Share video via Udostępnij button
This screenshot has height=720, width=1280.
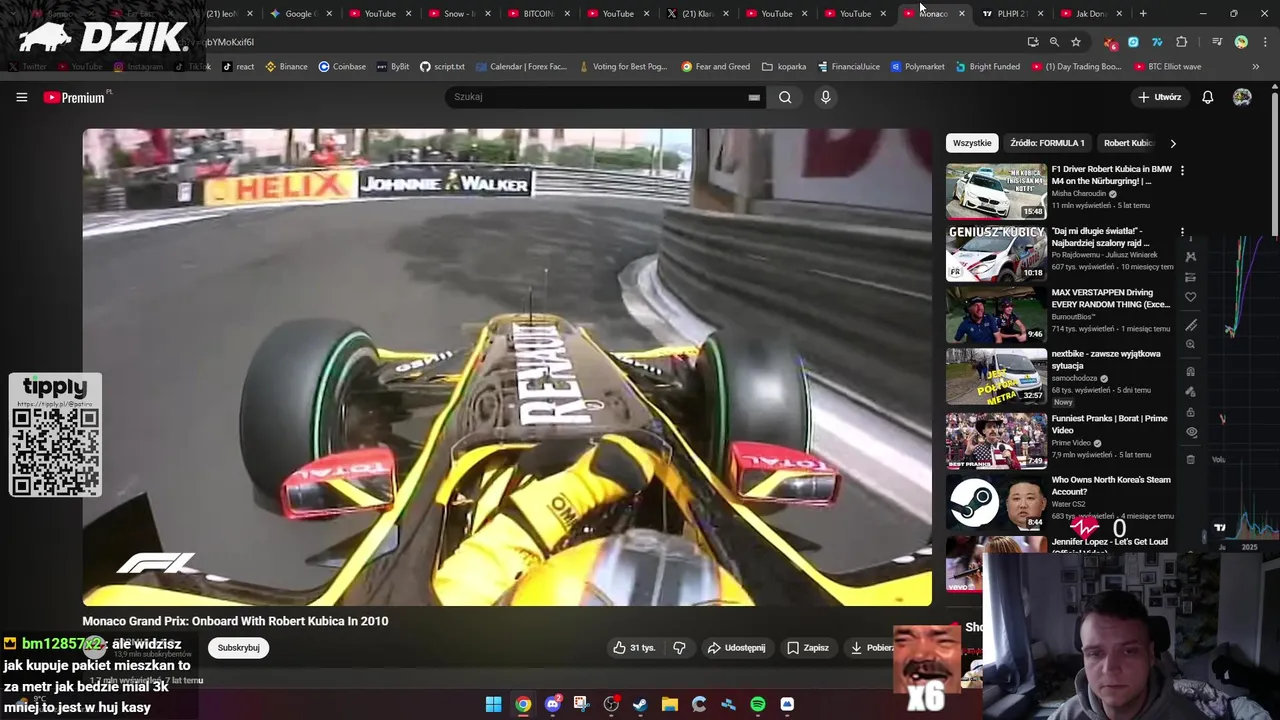tap(737, 648)
